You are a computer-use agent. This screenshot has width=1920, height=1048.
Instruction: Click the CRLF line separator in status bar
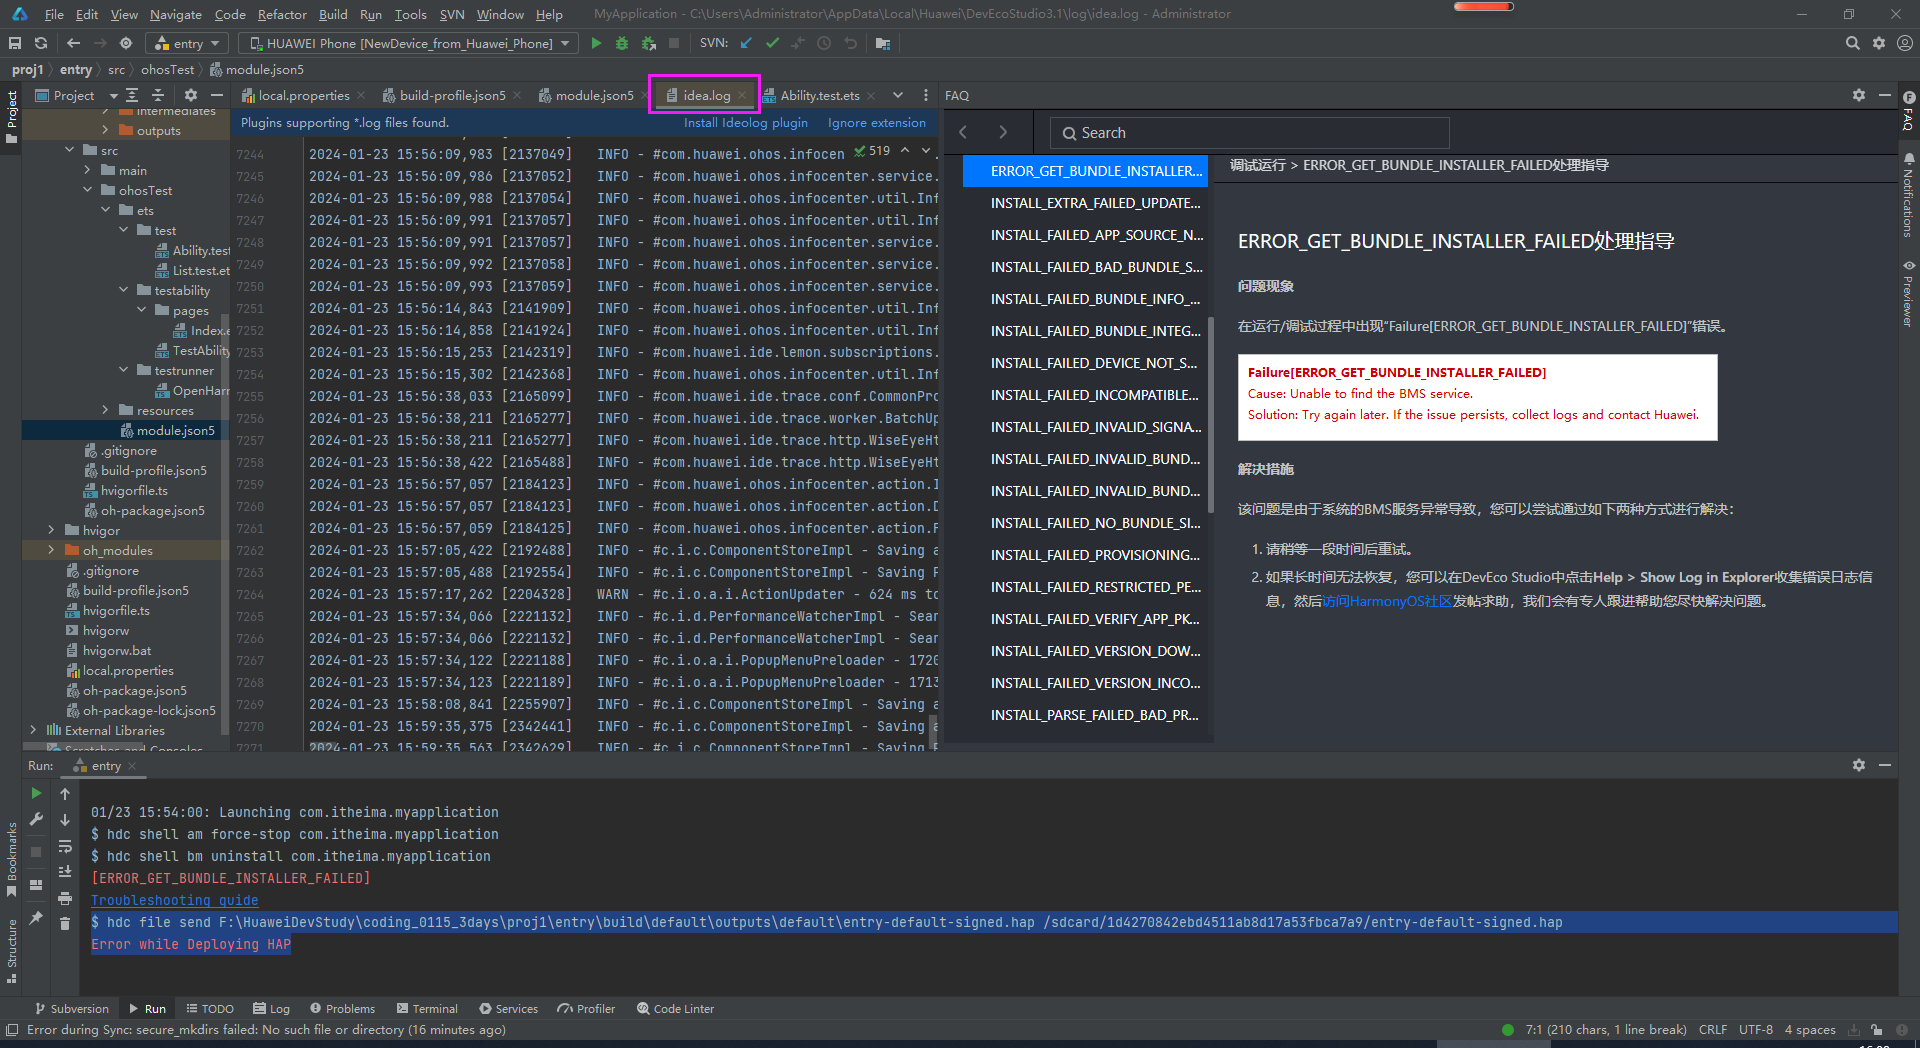pos(1712,1030)
